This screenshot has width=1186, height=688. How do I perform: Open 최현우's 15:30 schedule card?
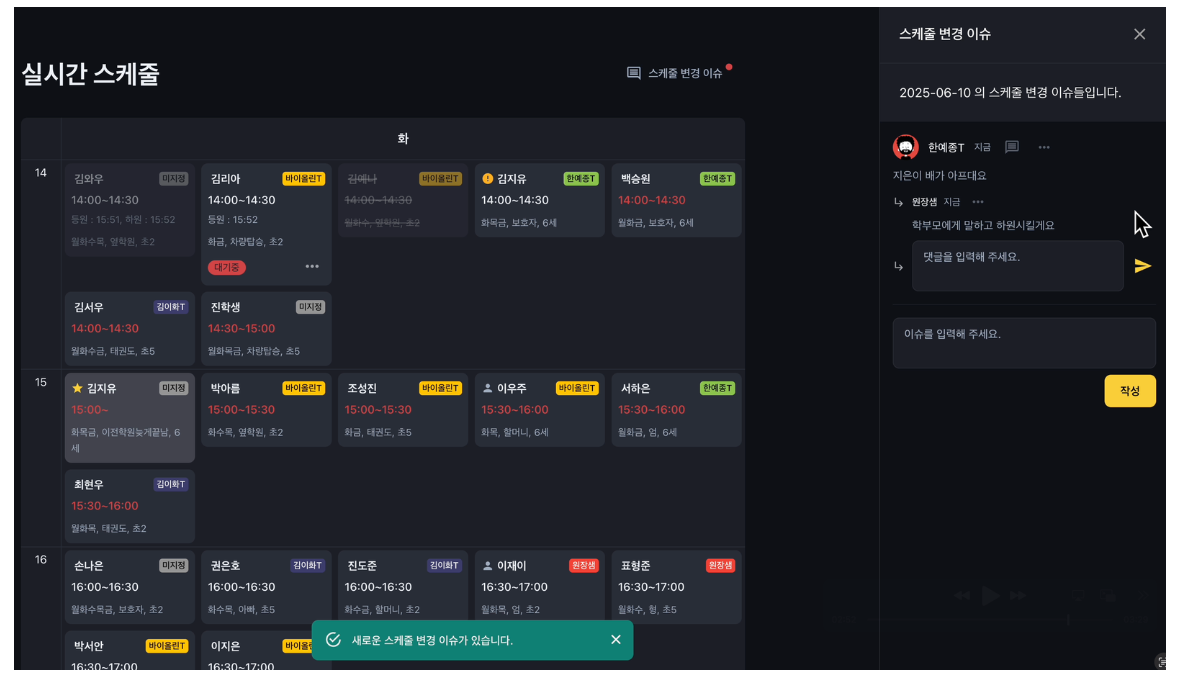pyautogui.click(x=129, y=506)
